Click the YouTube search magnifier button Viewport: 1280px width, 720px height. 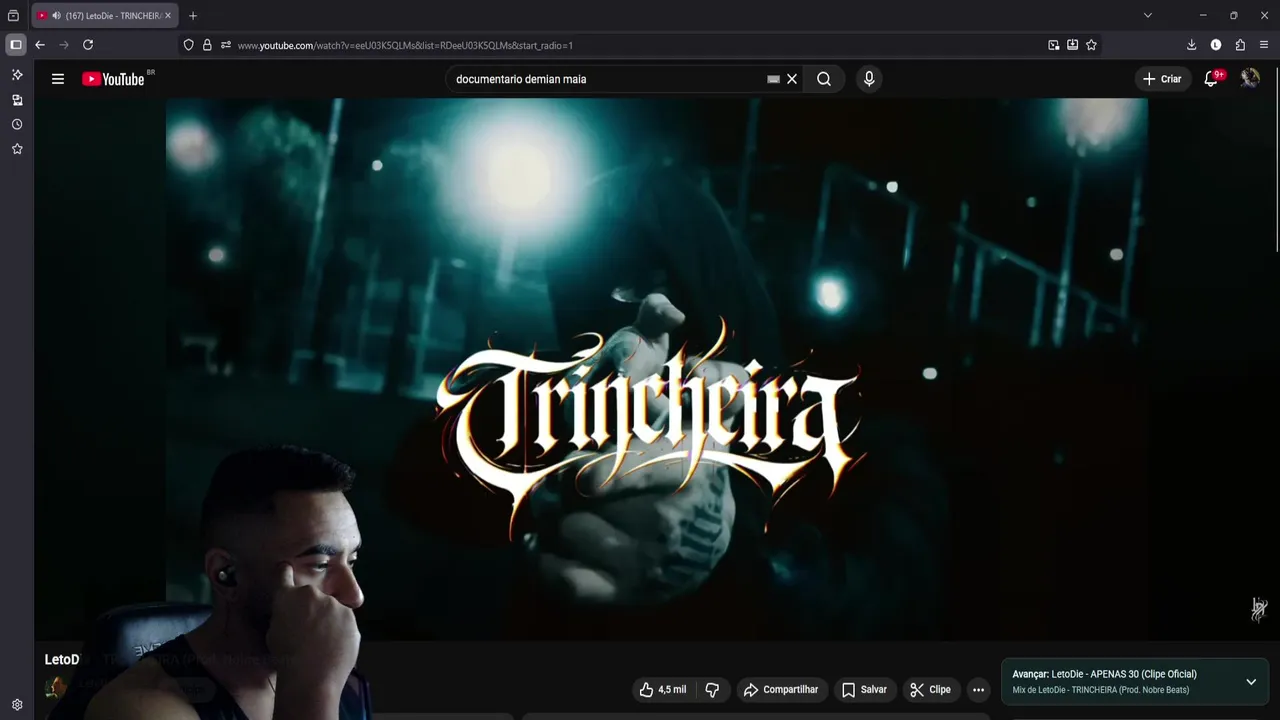(824, 79)
